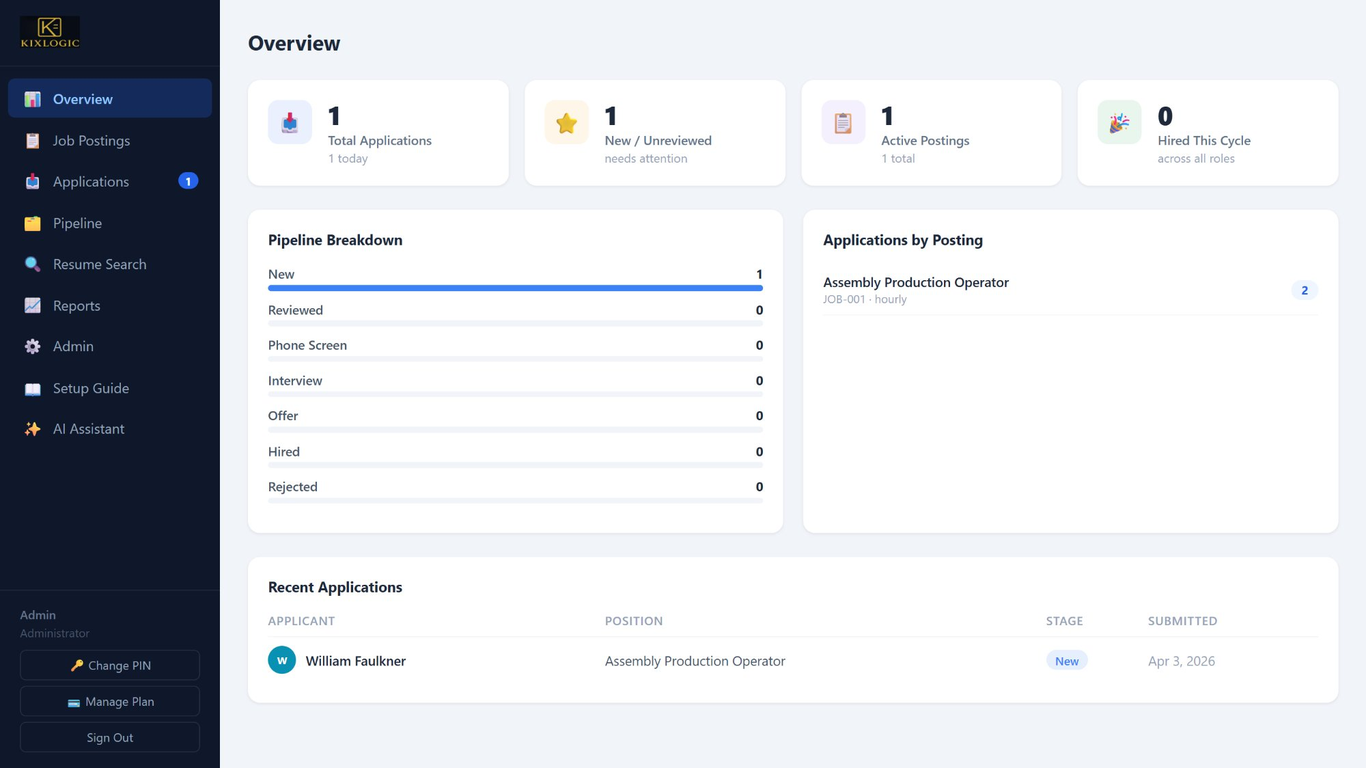Sign out of the account
1366x768 pixels.
point(110,737)
